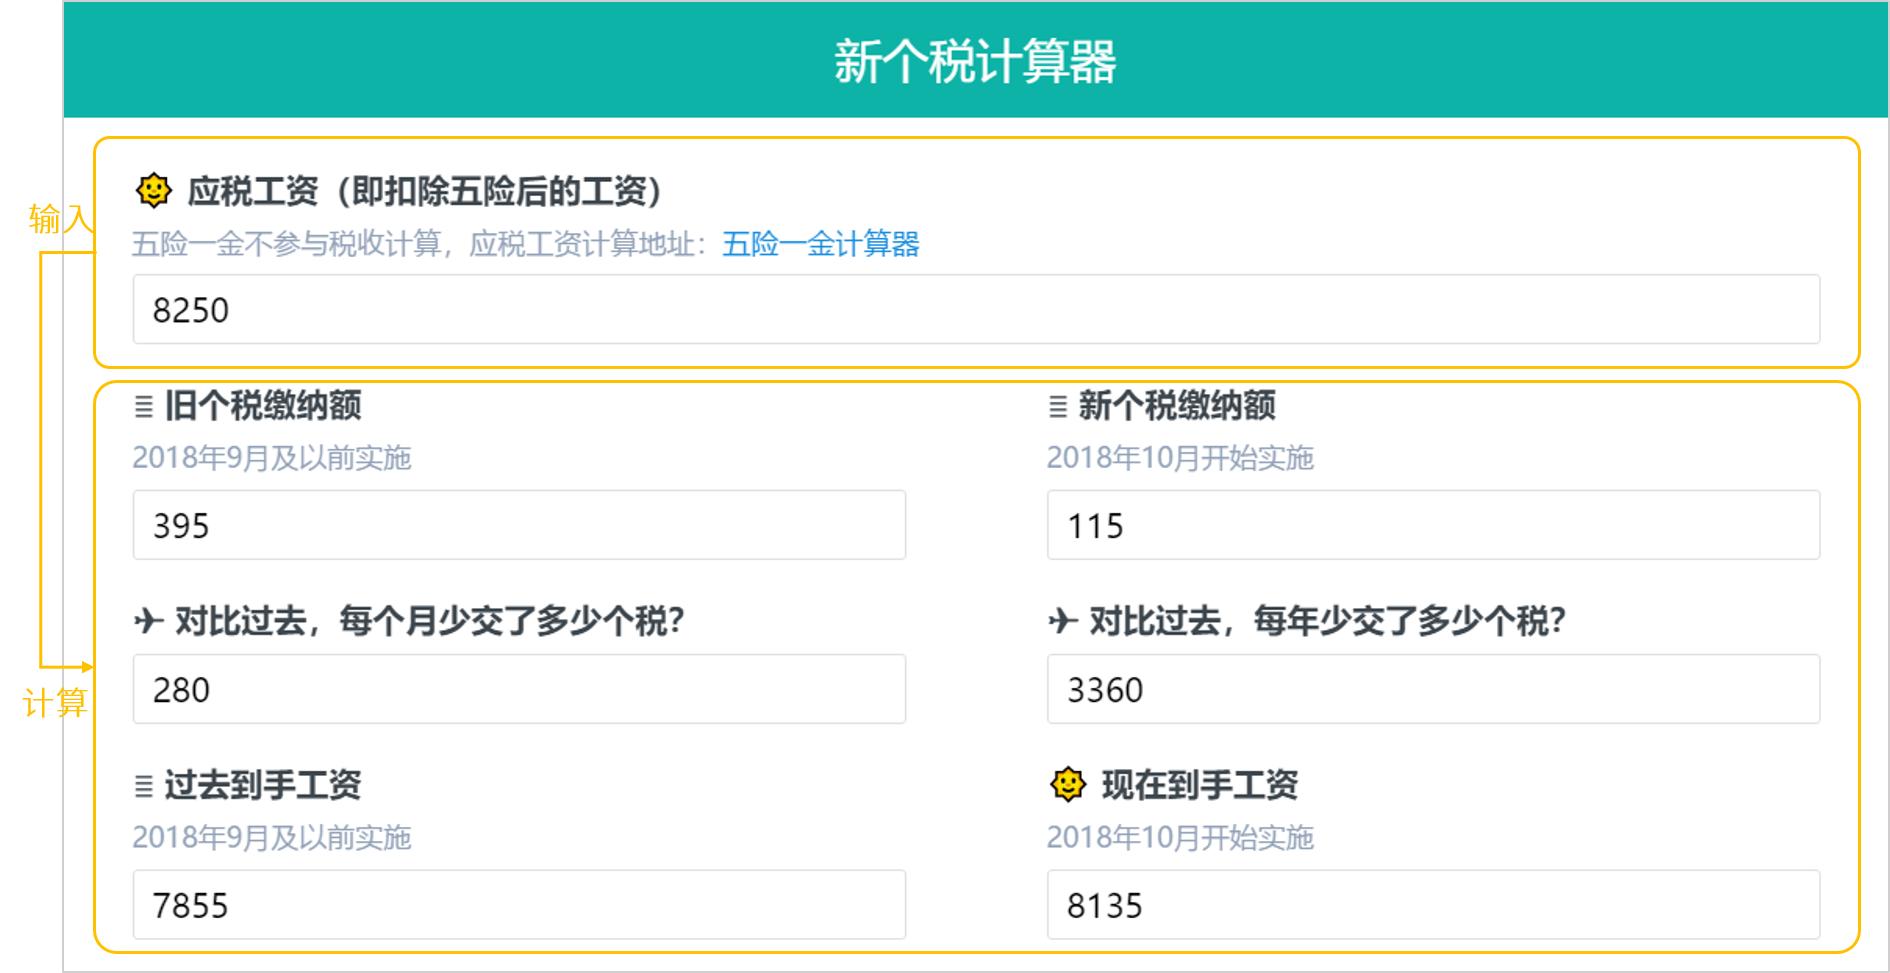Click the list icon beside 新个税缴纳额

point(1055,406)
